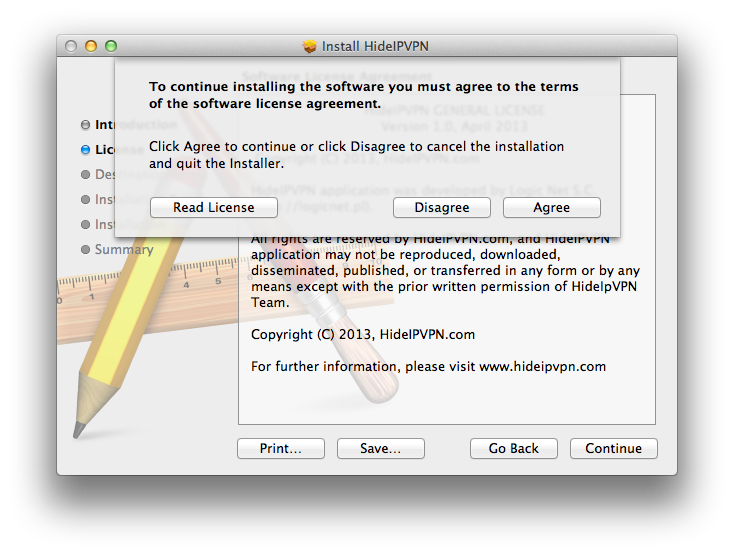The image size is (734, 554).
Task: Click the line ending 'permission of HideIpVPN'
Action: pos(444,287)
